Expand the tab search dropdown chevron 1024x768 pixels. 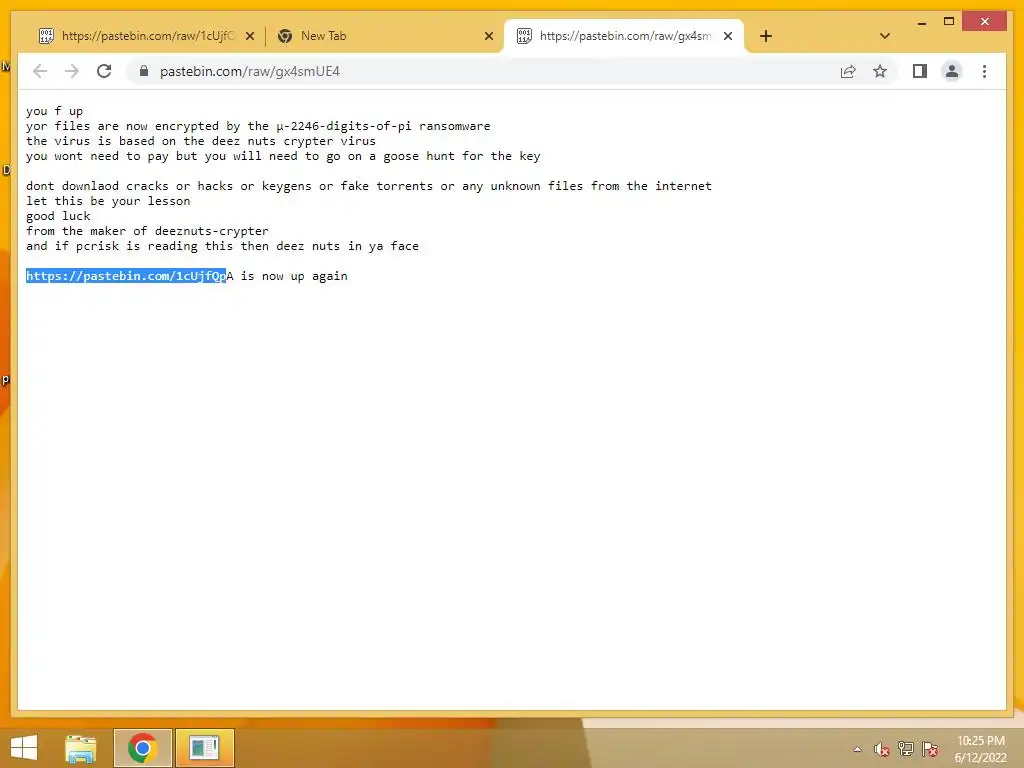pyautogui.click(x=885, y=36)
